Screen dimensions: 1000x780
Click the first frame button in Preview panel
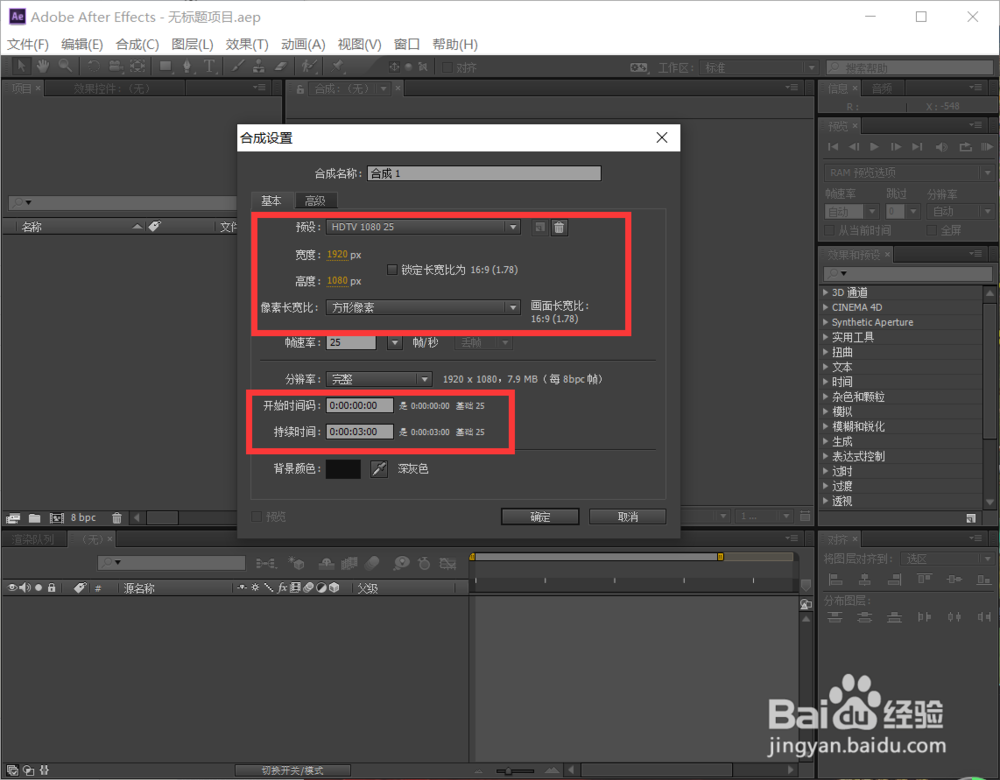[833, 147]
